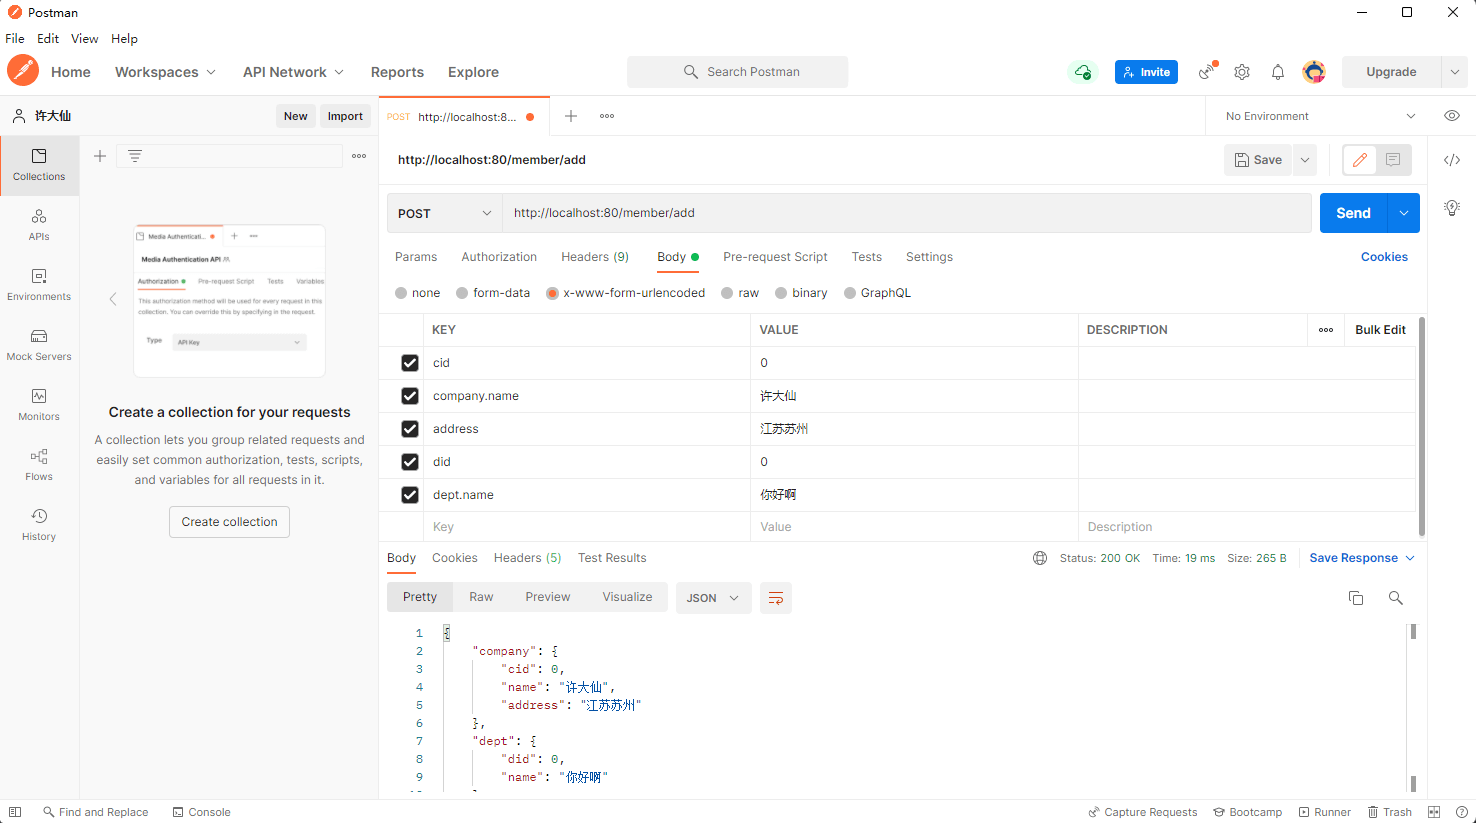Click the collections filter icon
Screen dimensions: 1476x823
pyautogui.click(x=135, y=156)
